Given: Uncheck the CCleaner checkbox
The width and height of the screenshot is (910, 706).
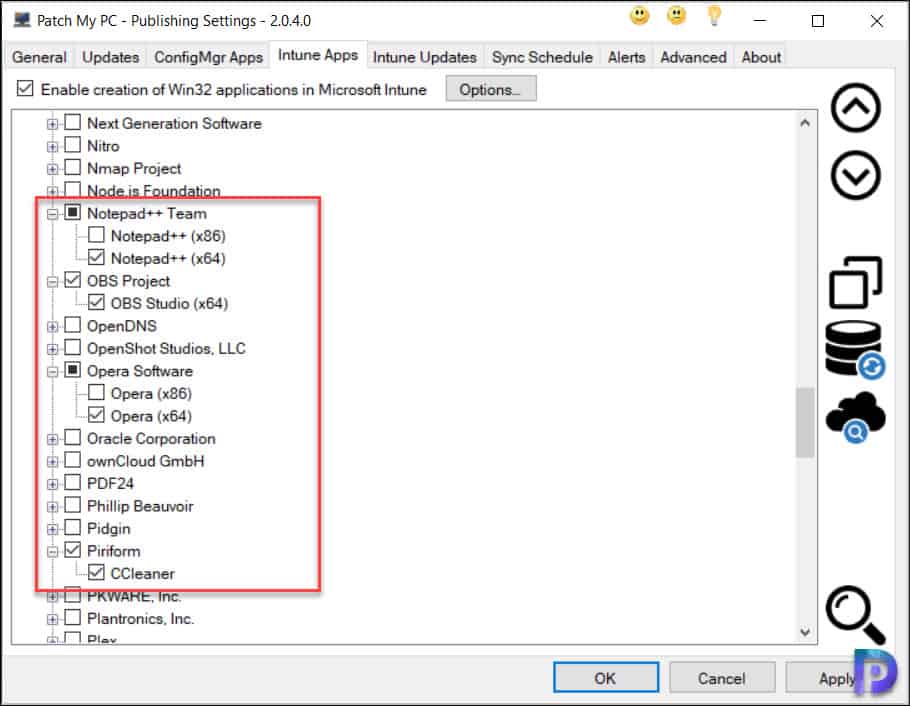Looking at the screenshot, I should [96, 572].
